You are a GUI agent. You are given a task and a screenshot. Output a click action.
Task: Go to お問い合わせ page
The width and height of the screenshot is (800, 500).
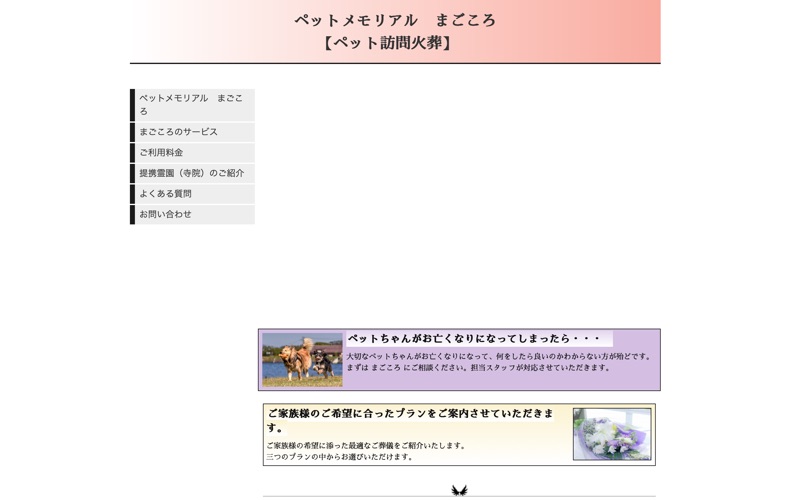[192, 214]
